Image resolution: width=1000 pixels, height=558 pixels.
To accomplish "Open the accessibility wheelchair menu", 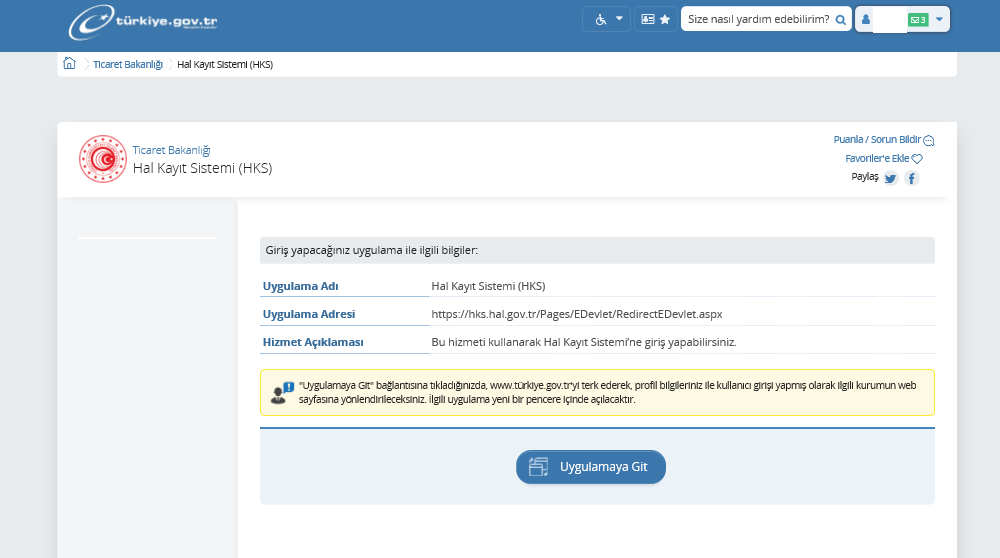I will [607, 19].
